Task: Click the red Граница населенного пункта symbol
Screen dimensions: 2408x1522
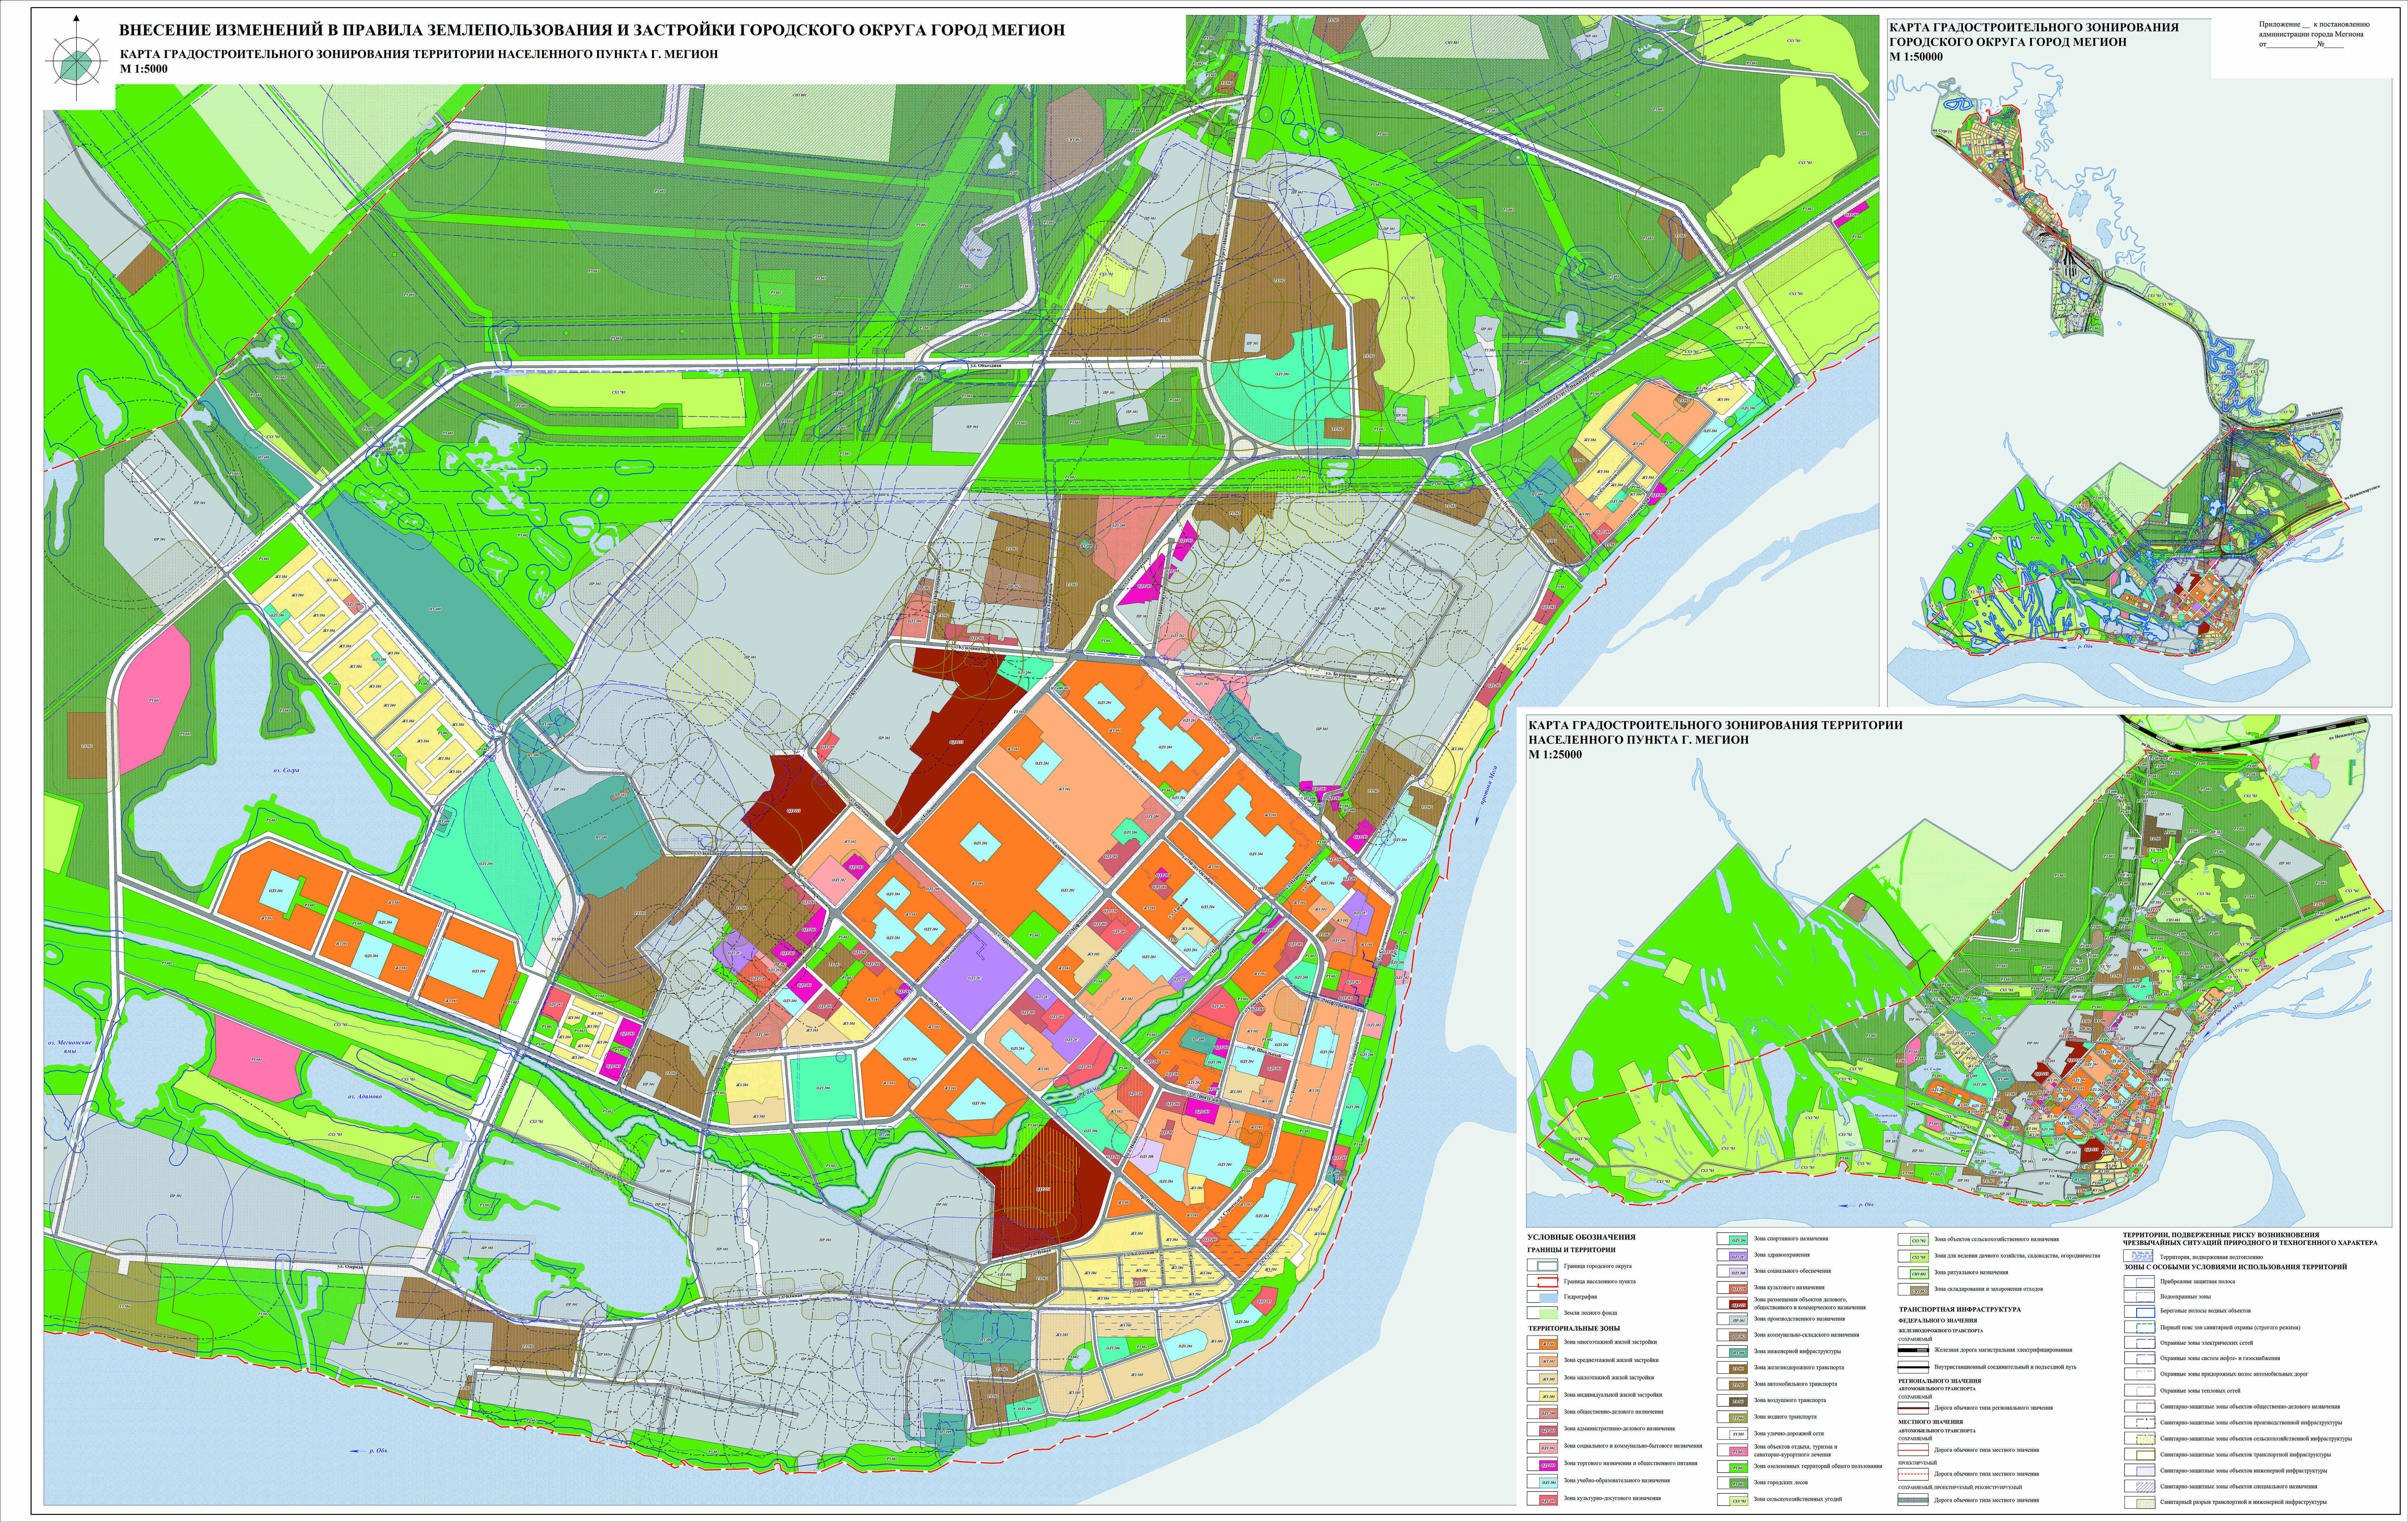Action: click(1548, 1282)
